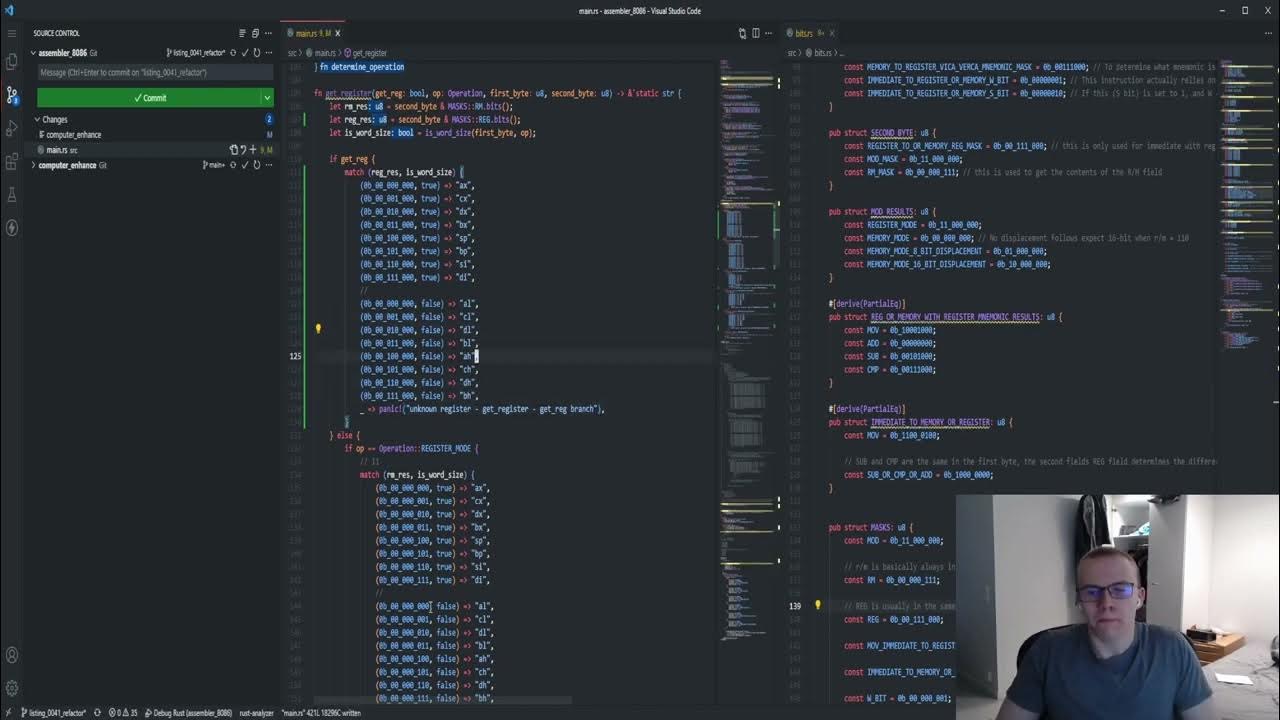Click sticky scroll line fn determine_operation
1280x720 pixels.
tap(362, 67)
